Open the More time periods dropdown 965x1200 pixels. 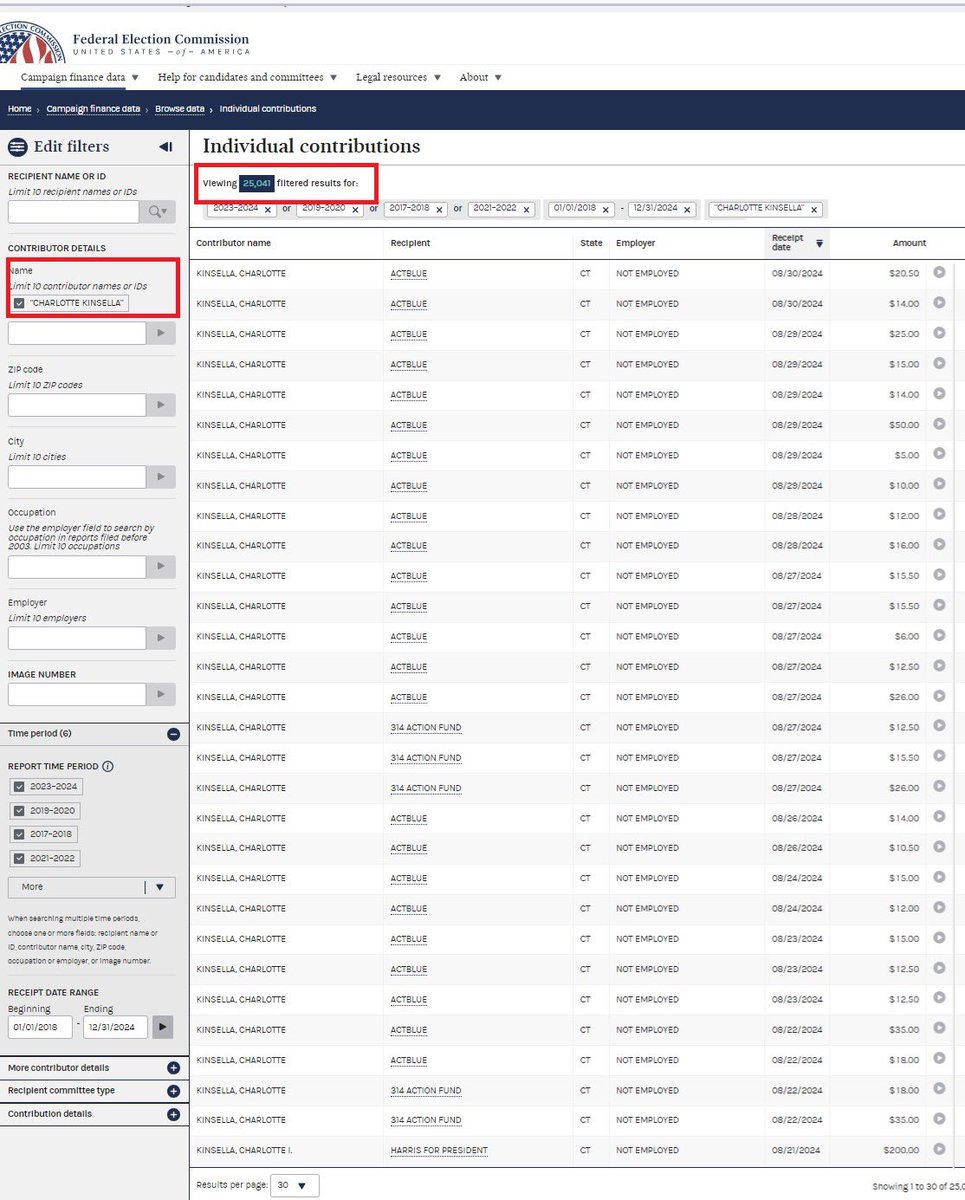pyautogui.click(x=92, y=887)
